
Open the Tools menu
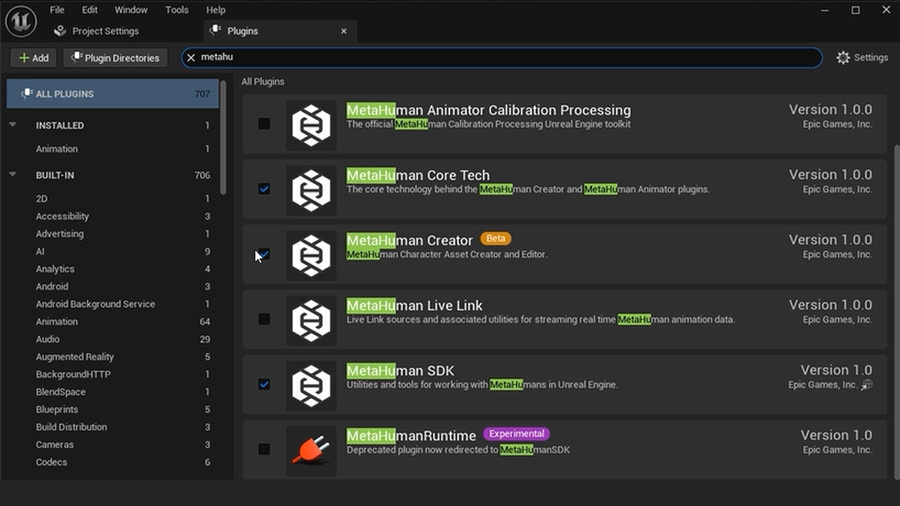177,10
